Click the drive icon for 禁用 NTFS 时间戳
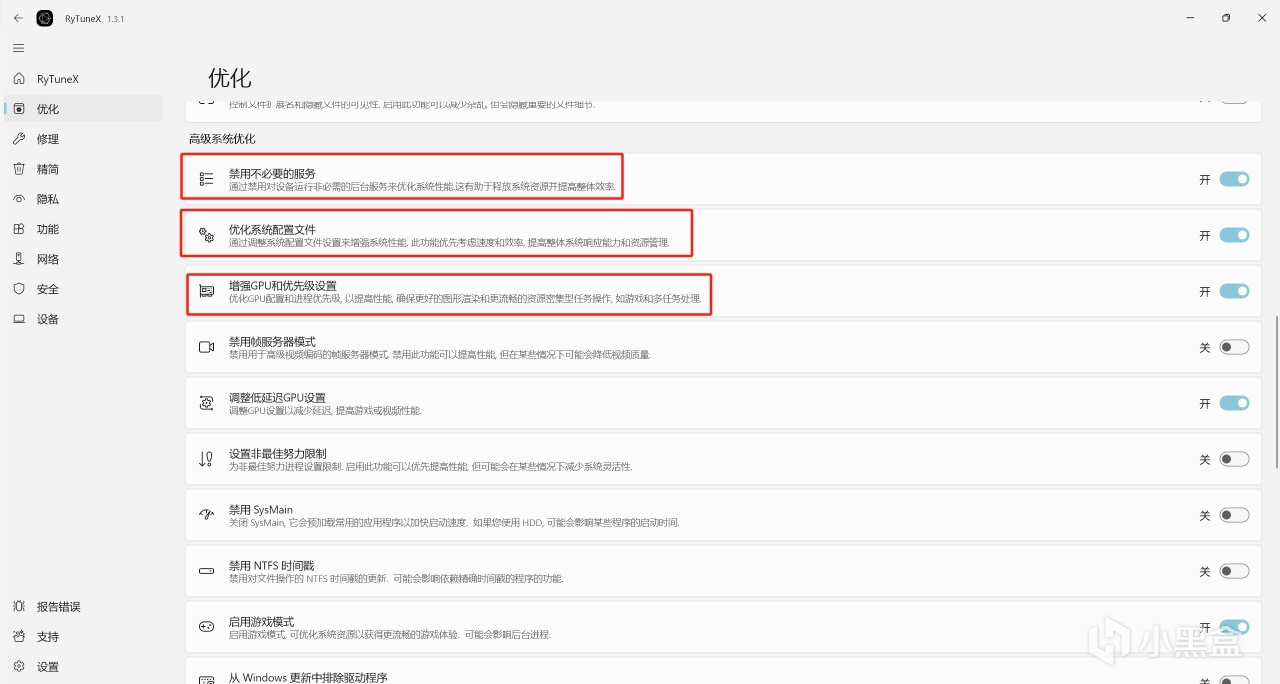The image size is (1280, 684). point(206,571)
